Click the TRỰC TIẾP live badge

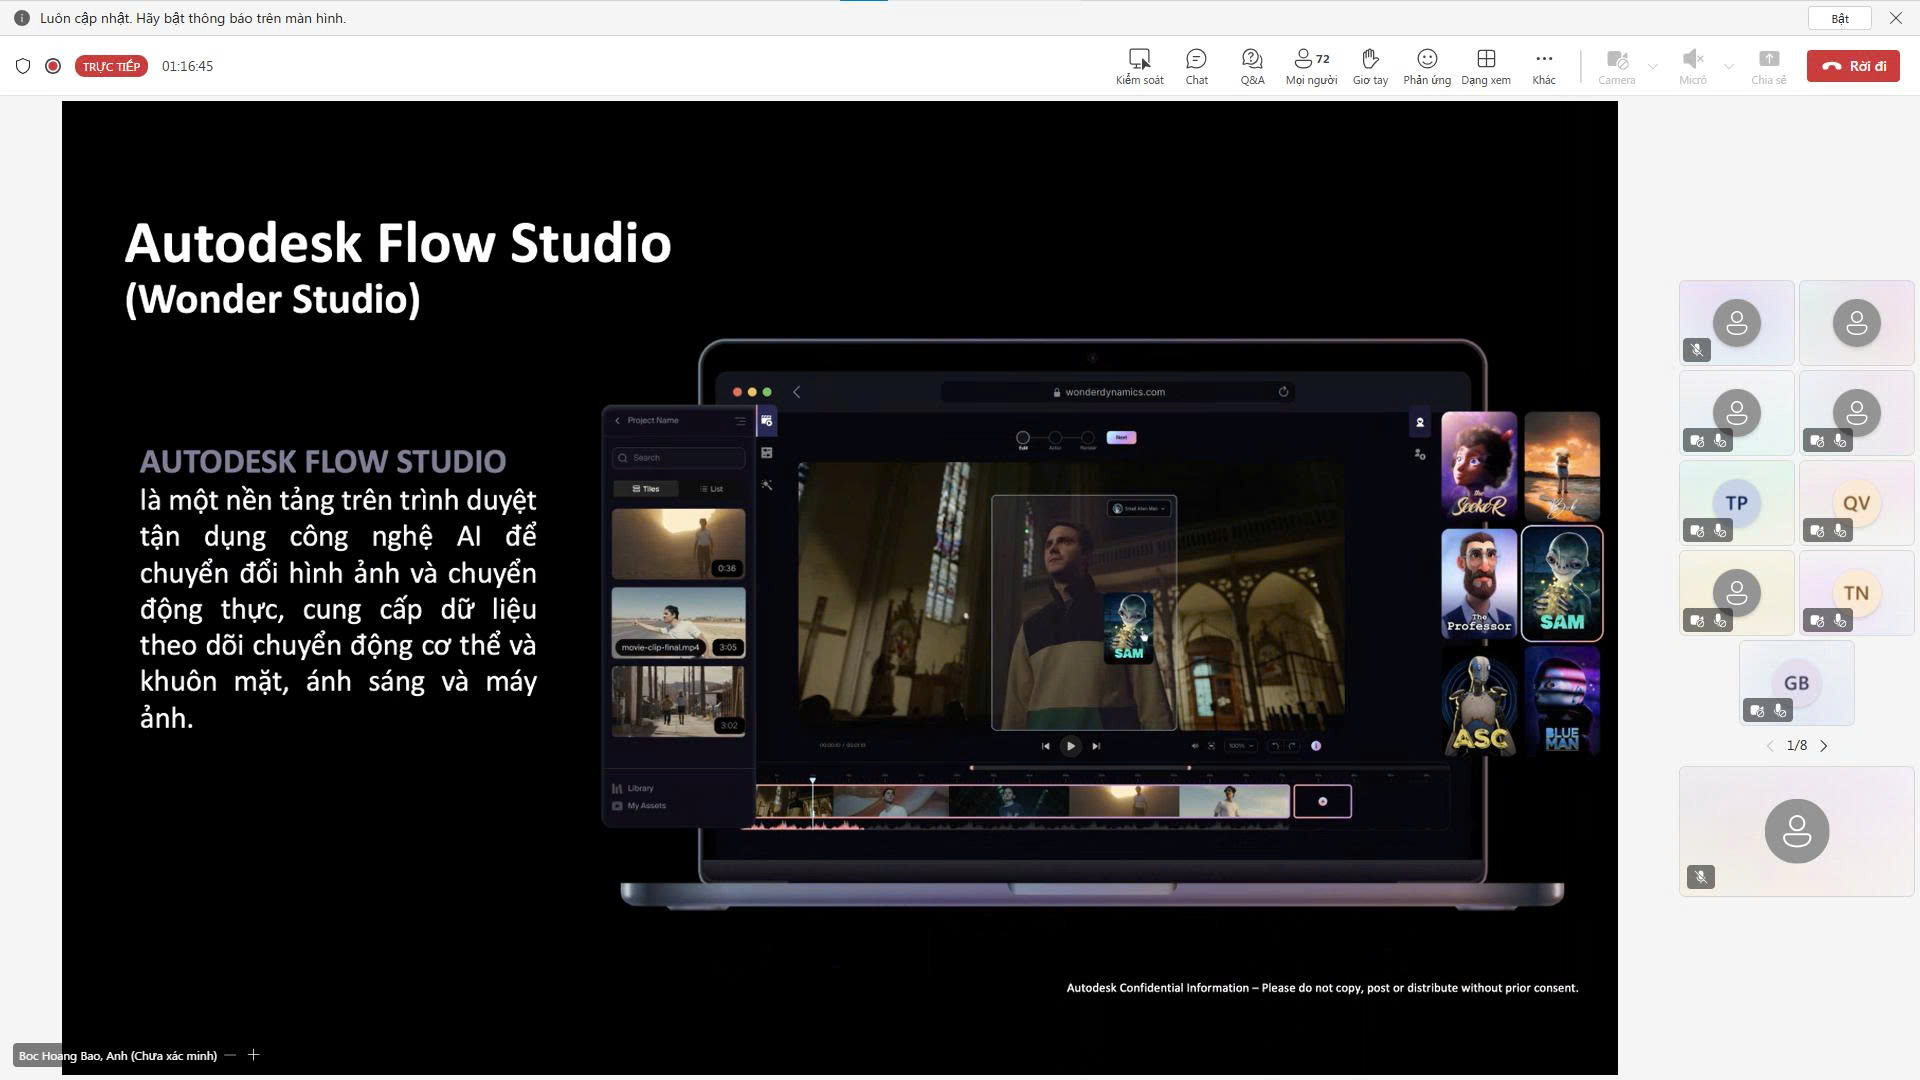[x=111, y=66]
